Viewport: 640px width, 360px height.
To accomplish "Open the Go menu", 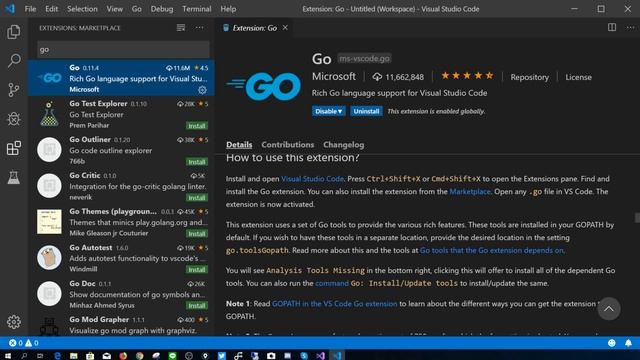I will tap(136, 9).
